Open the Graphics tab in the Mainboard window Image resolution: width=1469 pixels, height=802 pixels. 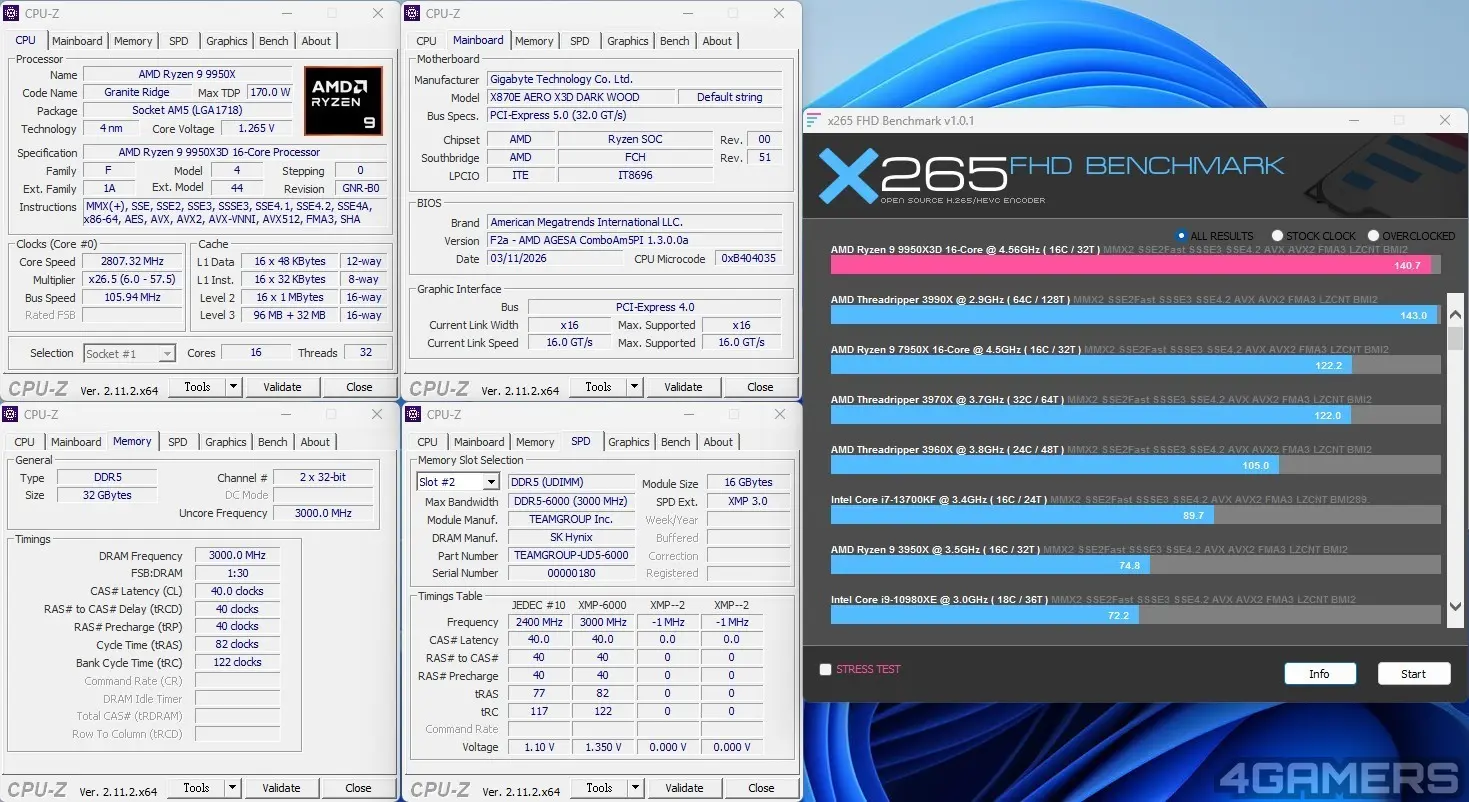click(628, 41)
